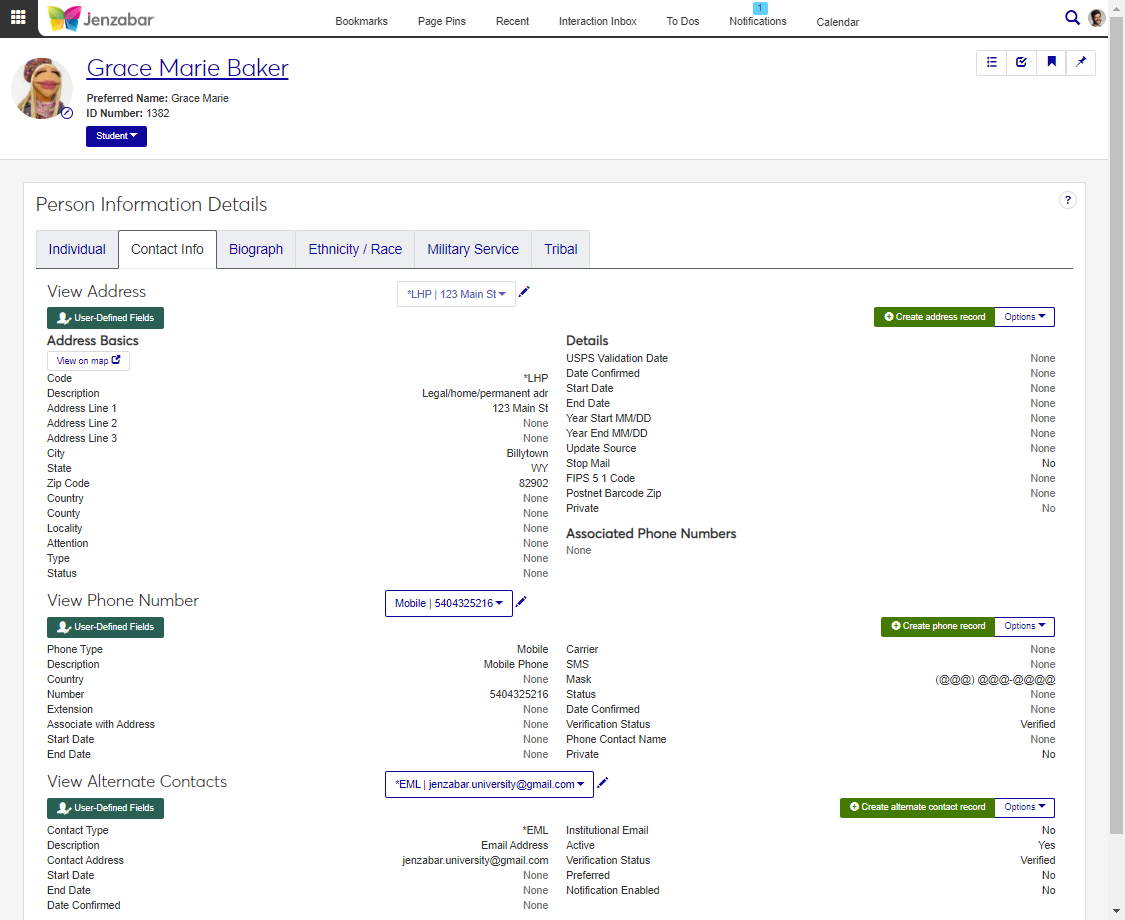Screen dimensions: 1125x920
Task: Expand the Student role dropdown
Action: (116, 136)
